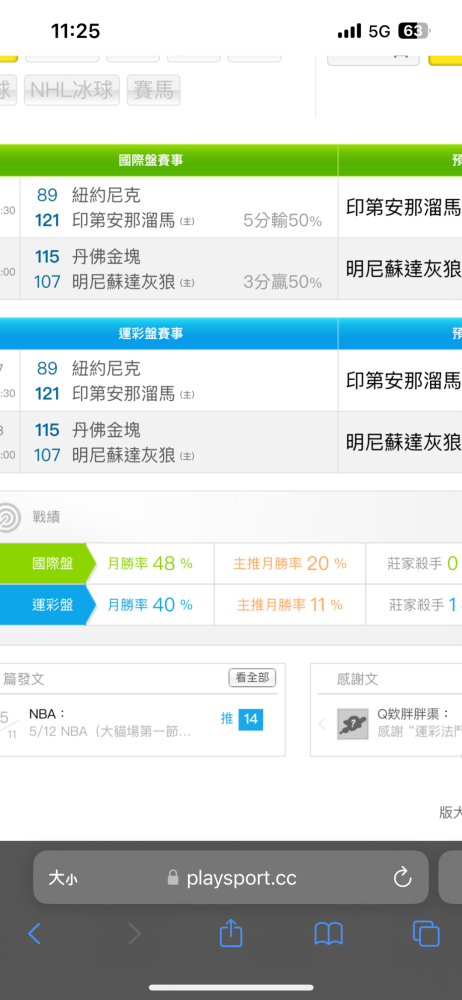The height and width of the screenshot is (1000, 462).
Task: Select the NHL冰球 tab
Action: click(72, 90)
